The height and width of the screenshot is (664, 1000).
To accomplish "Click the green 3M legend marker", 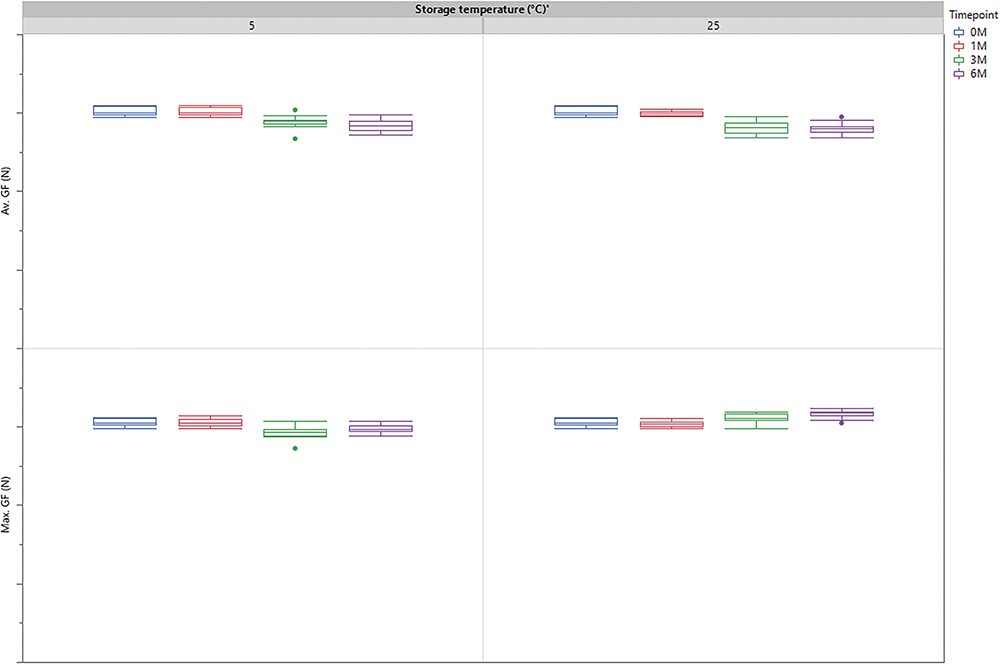I will 960,60.
